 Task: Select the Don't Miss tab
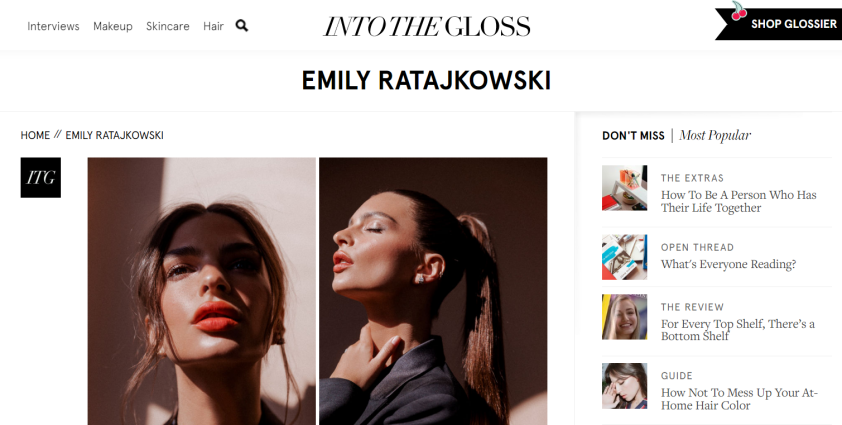point(633,136)
